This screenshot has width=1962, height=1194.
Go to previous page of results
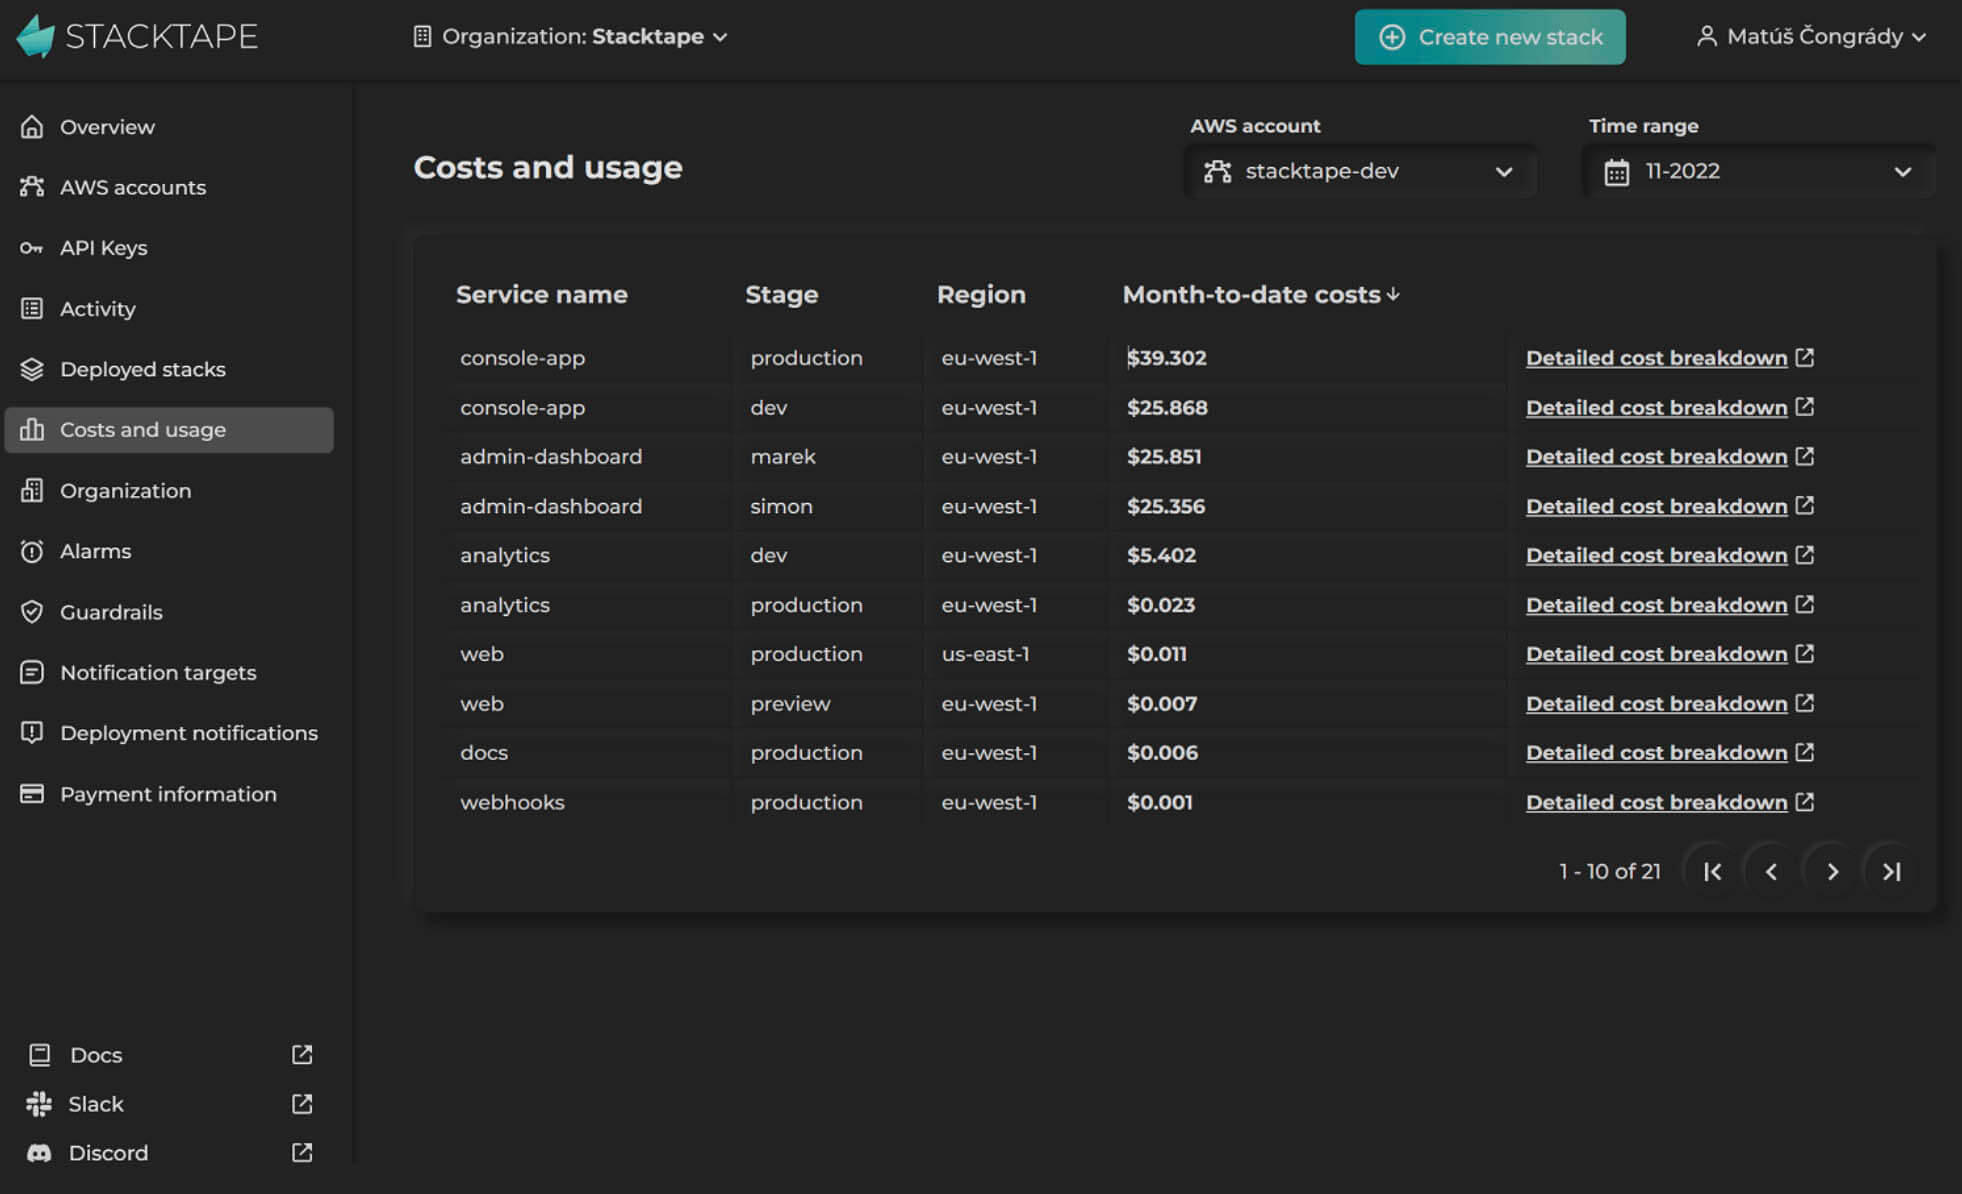coord(1771,871)
